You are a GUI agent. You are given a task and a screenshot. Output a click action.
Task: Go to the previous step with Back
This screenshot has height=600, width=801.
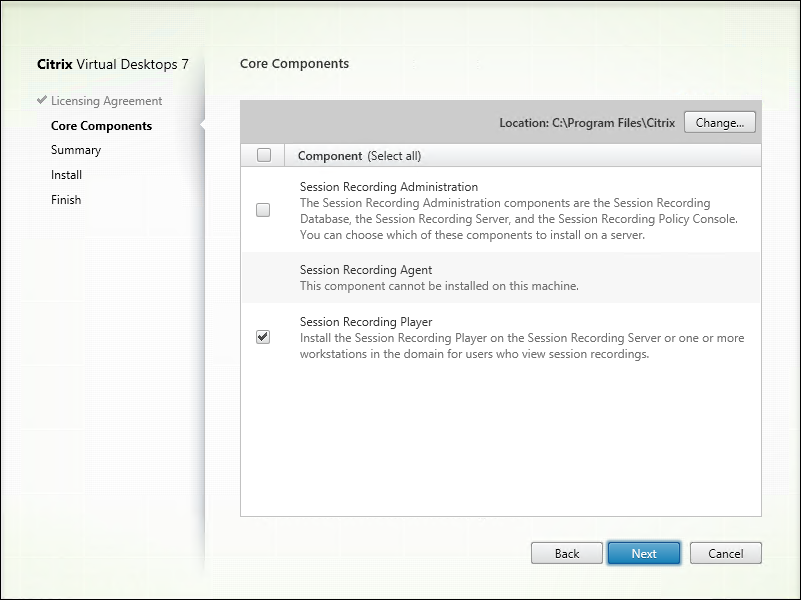pos(567,553)
